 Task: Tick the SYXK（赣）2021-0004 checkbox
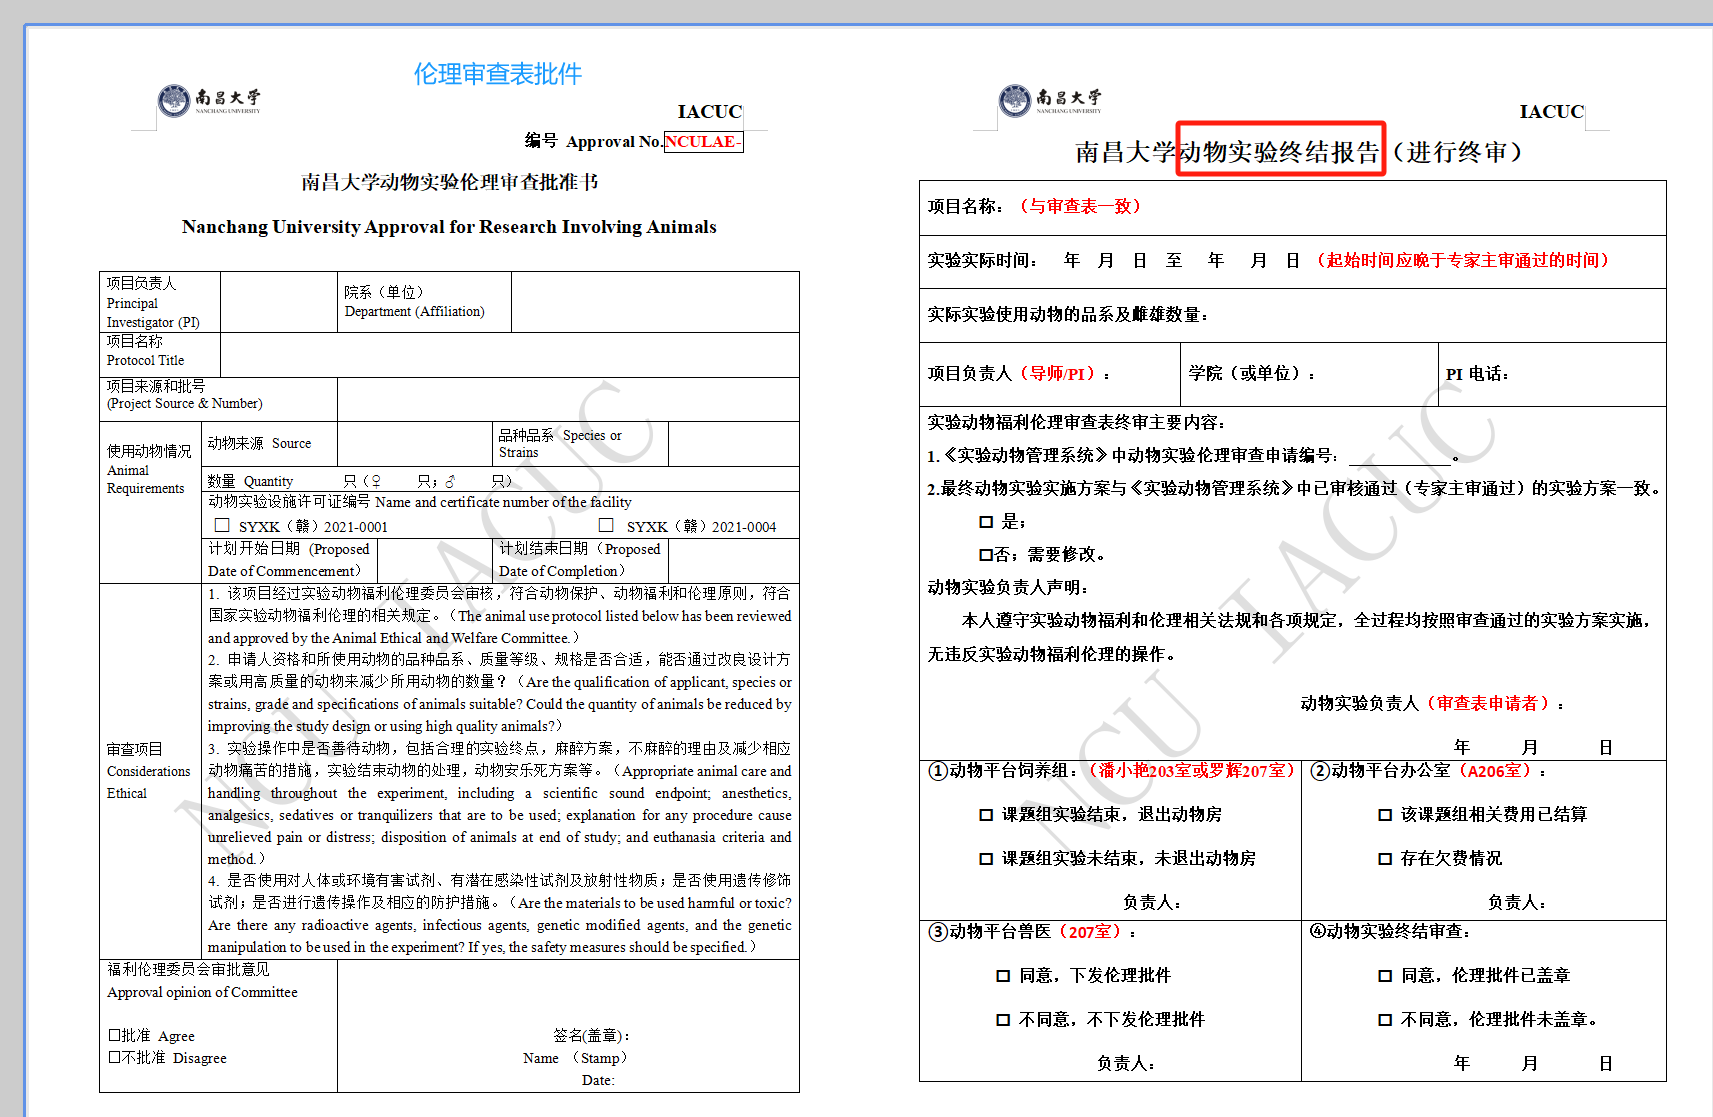tap(606, 525)
